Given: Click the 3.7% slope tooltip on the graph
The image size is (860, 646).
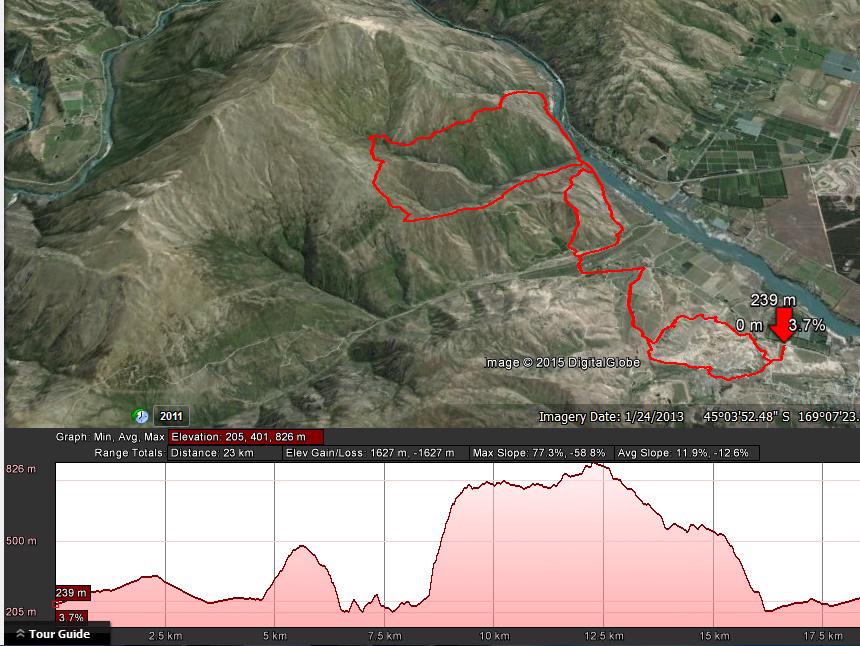Looking at the screenshot, I should click(x=71, y=617).
